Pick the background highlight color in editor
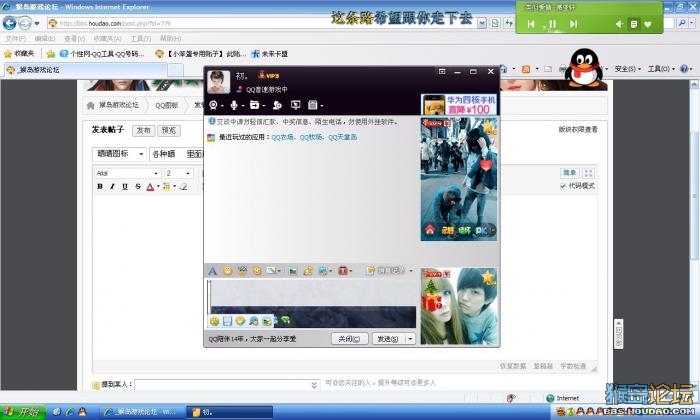700x420 pixels. (x=167, y=187)
